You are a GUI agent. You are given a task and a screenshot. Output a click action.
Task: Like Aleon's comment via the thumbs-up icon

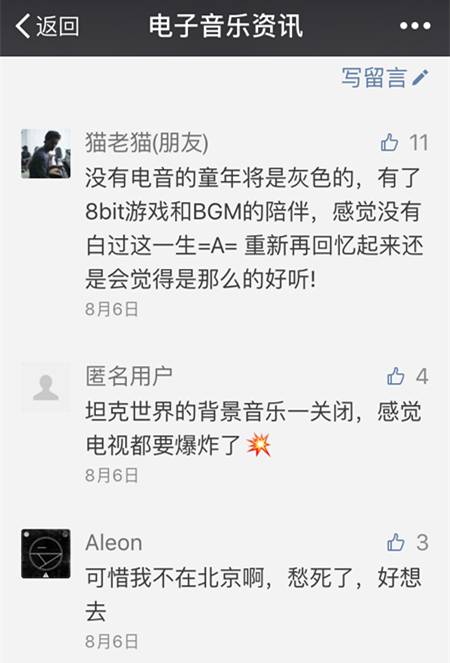[x=395, y=542]
